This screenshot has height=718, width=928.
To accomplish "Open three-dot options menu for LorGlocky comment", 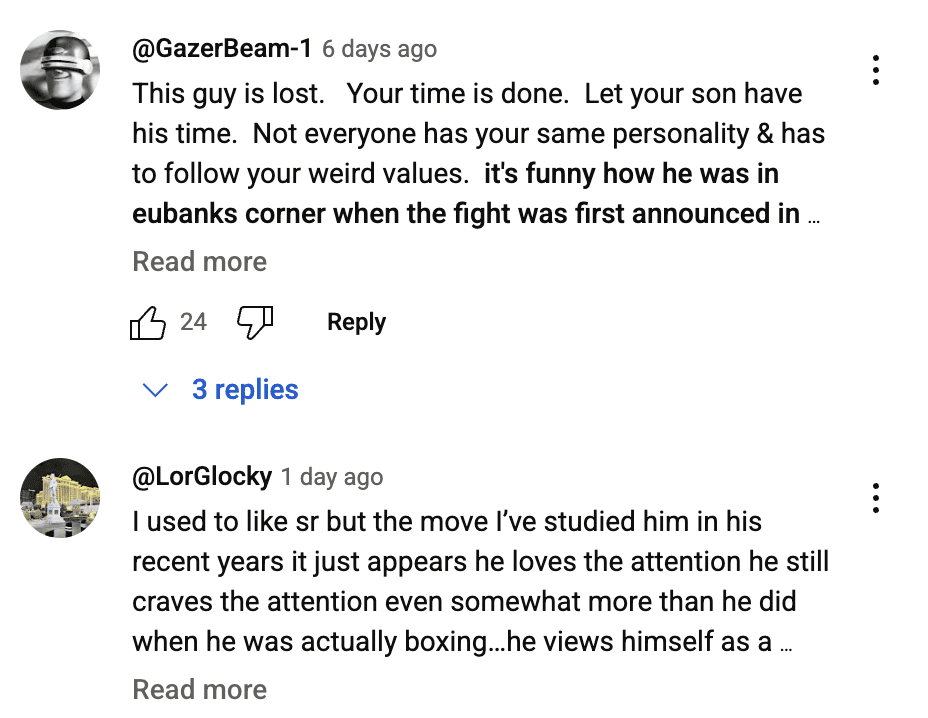I will coord(875,498).
